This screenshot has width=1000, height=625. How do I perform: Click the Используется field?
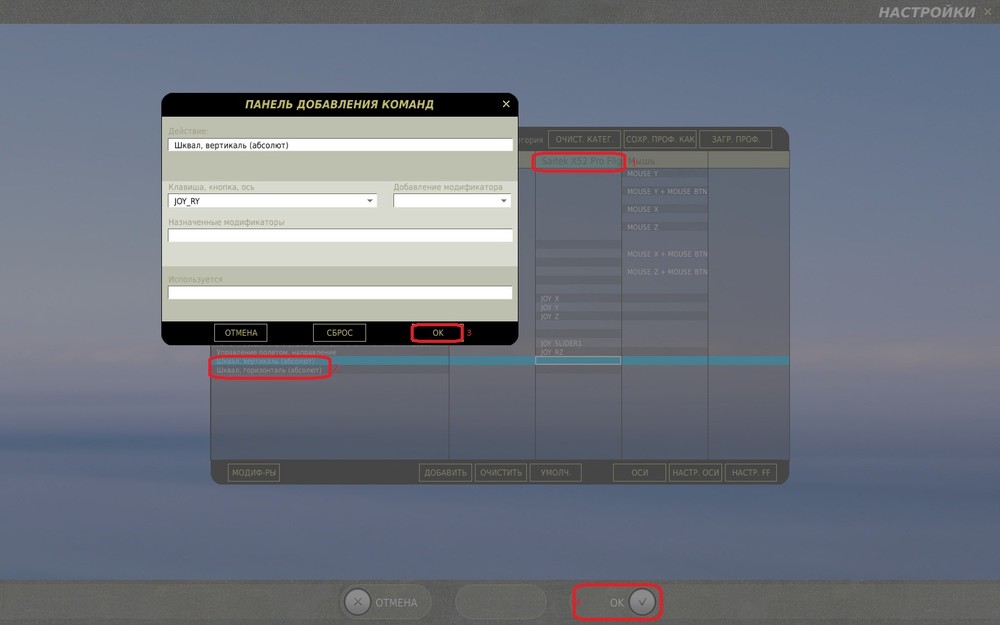(x=340, y=293)
